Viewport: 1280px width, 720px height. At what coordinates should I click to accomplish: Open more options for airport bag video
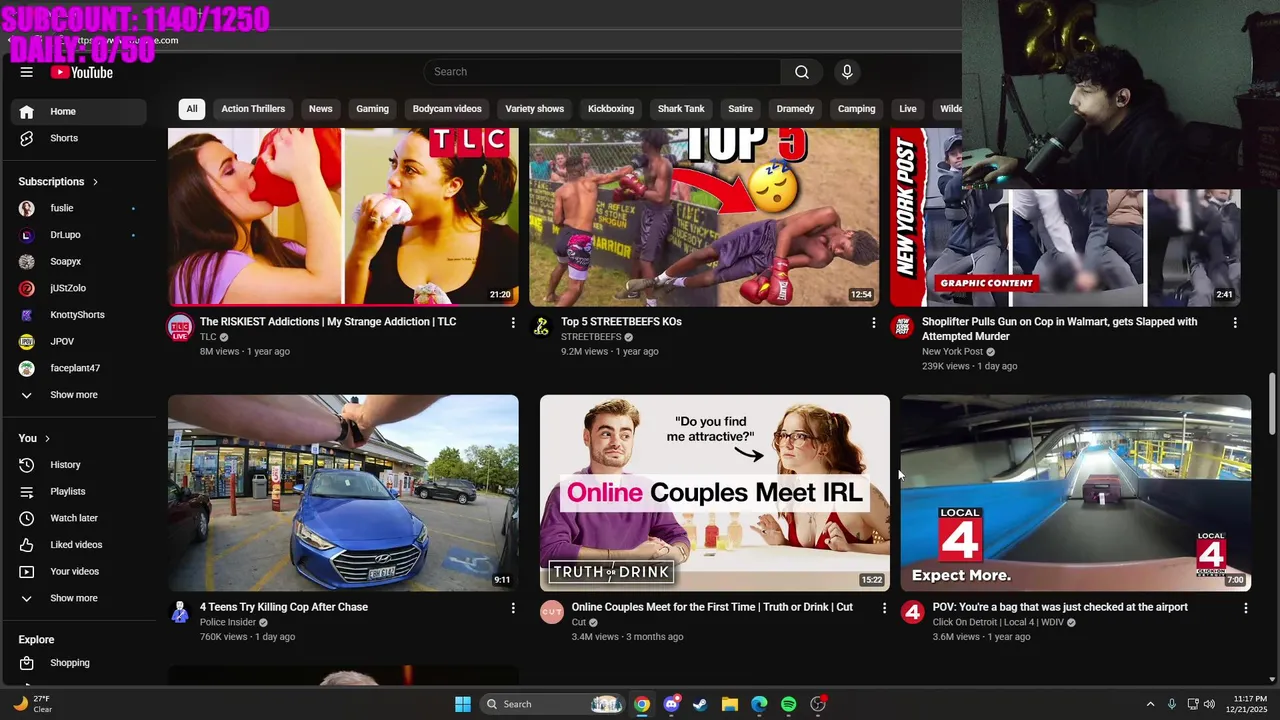pos(1245,608)
